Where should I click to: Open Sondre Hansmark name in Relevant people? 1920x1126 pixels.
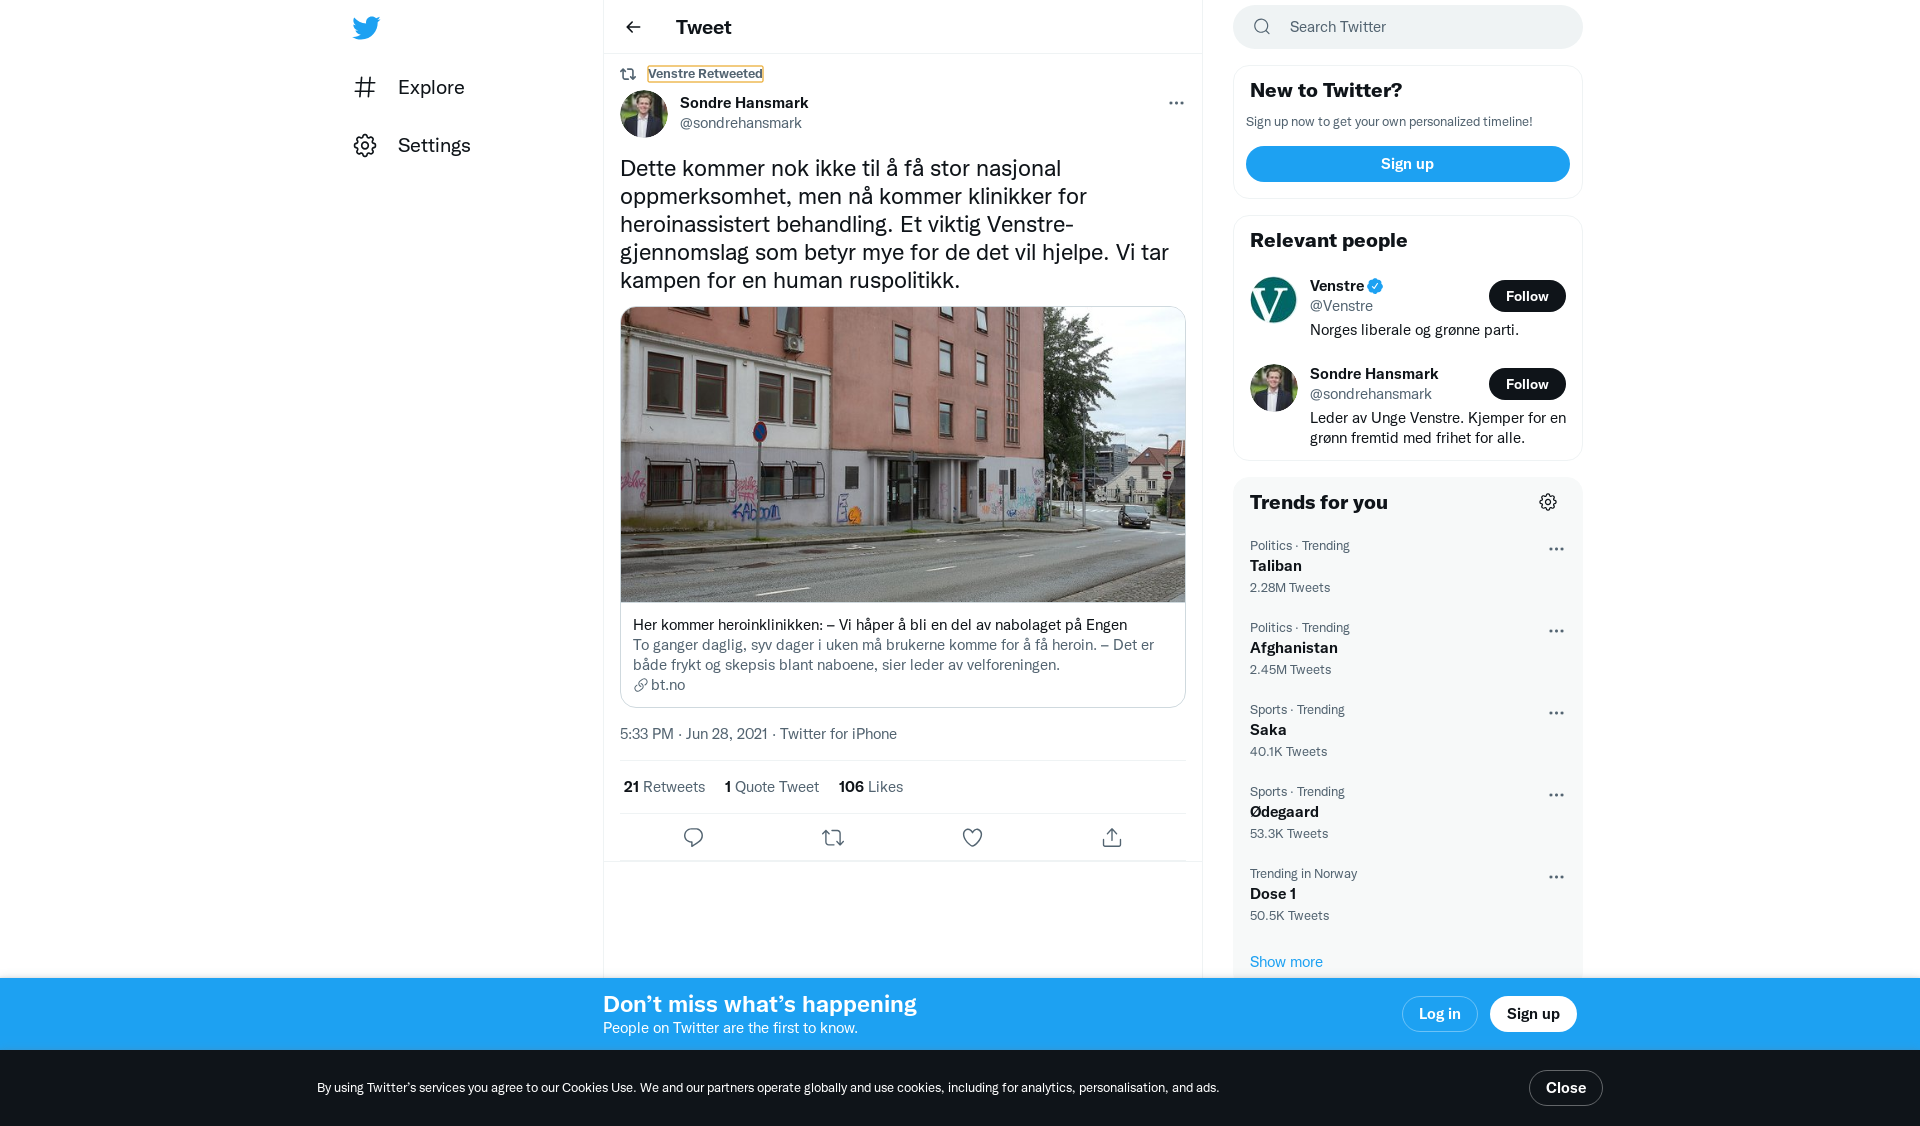[1374, 374]
